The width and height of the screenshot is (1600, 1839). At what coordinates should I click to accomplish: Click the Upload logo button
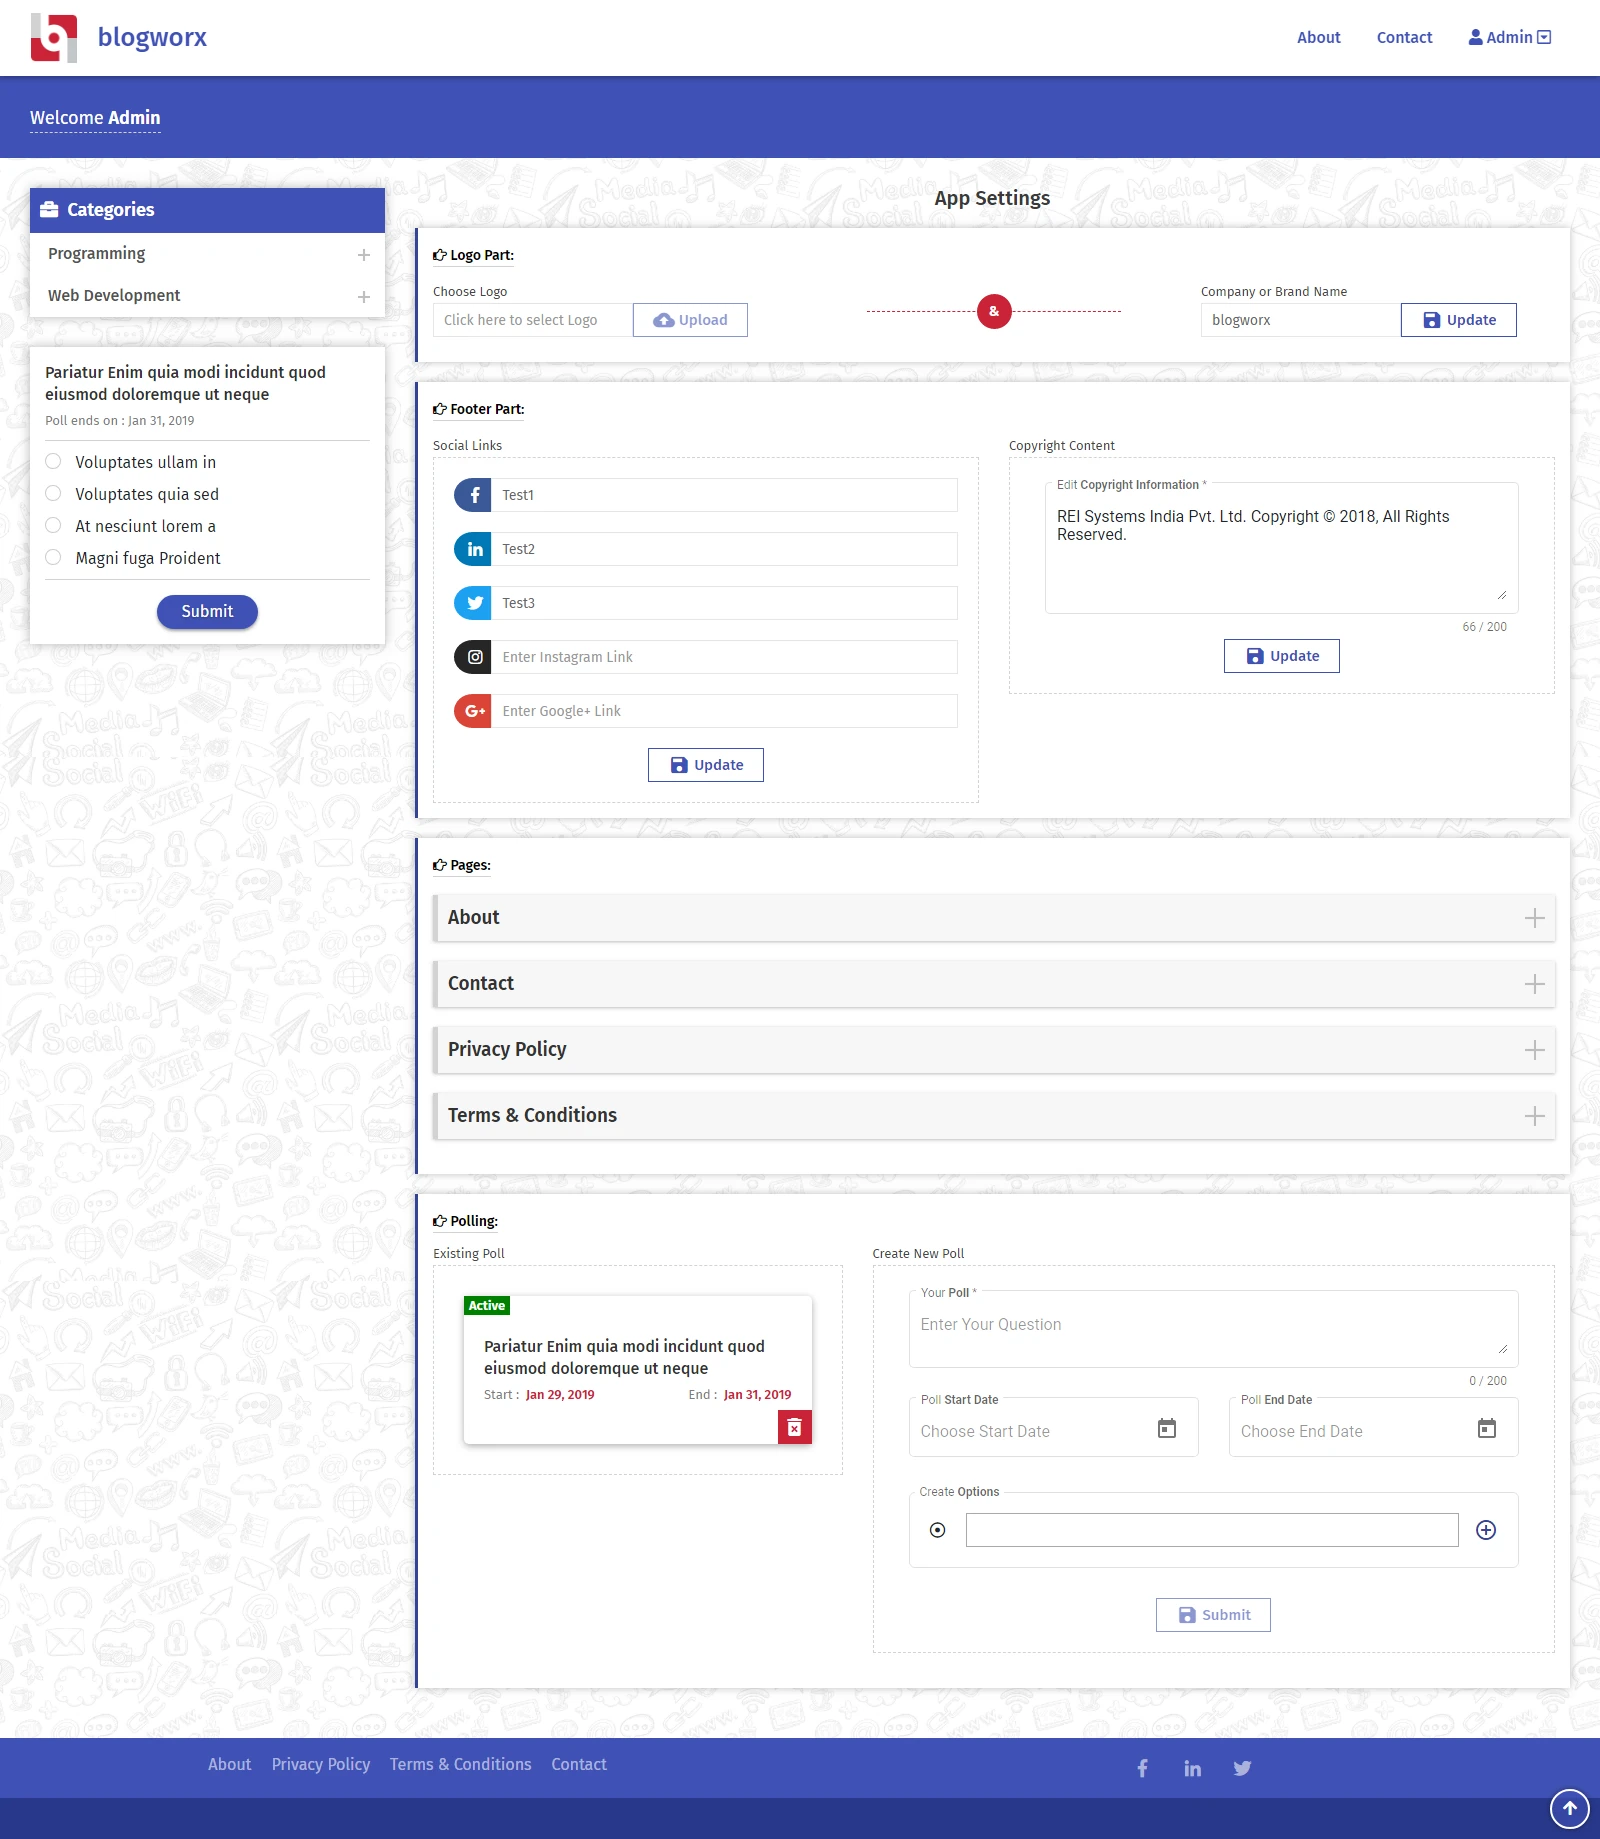[690, 320]
